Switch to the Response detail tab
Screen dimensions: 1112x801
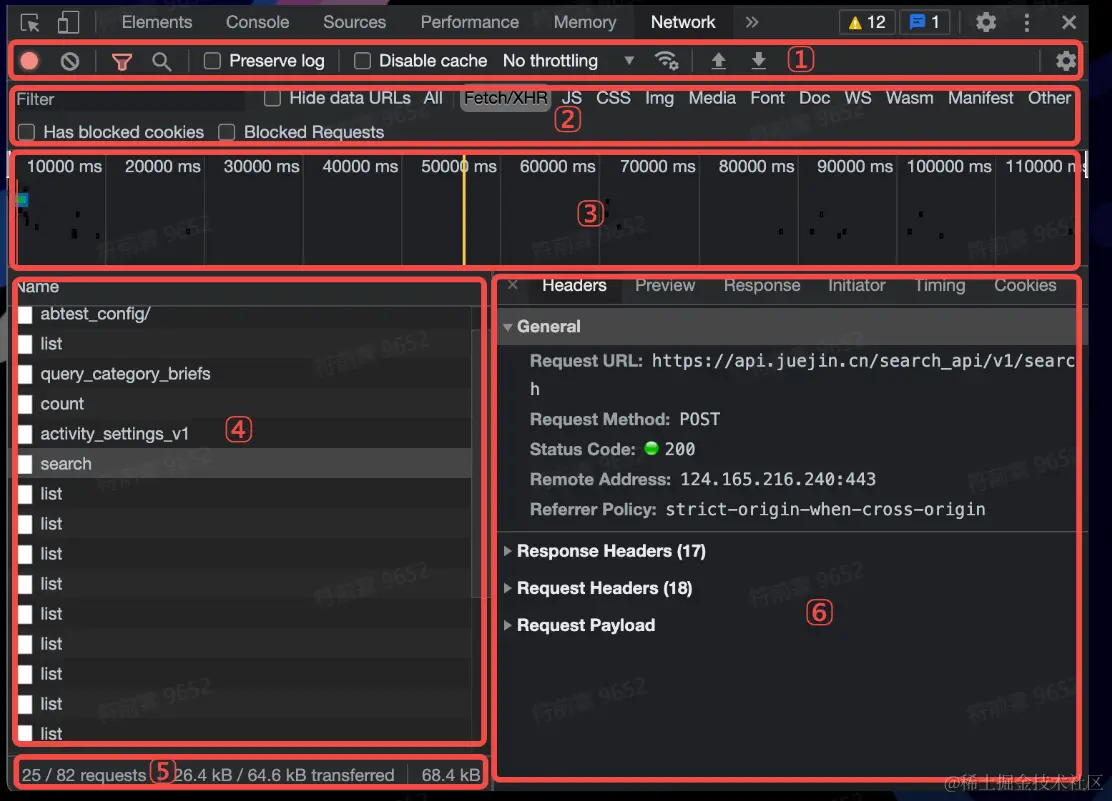[x=762, y=285]
